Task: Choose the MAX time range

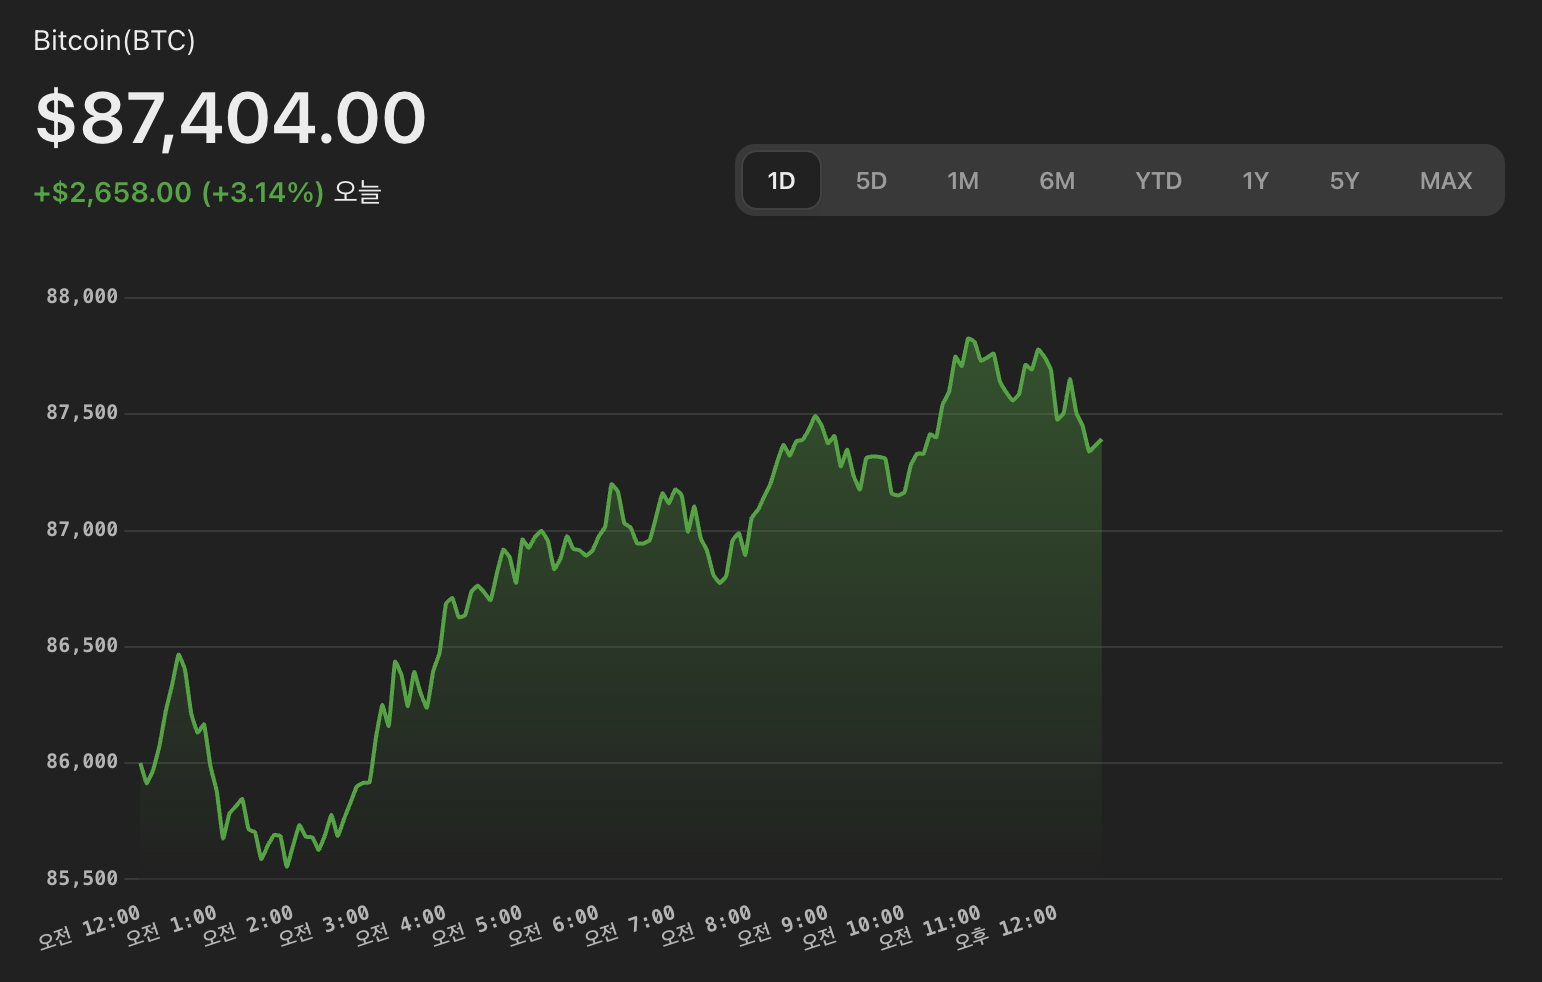Action: coord(1446,181)
